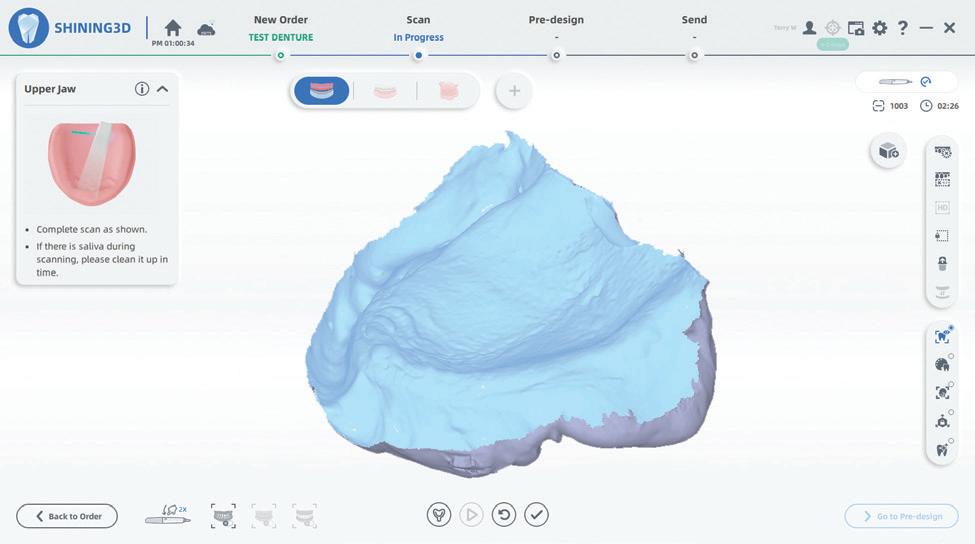Select the bite scan tab
The height and width of the screenshot is (544, 975).
pyautogui.click(x=448, y=91)
